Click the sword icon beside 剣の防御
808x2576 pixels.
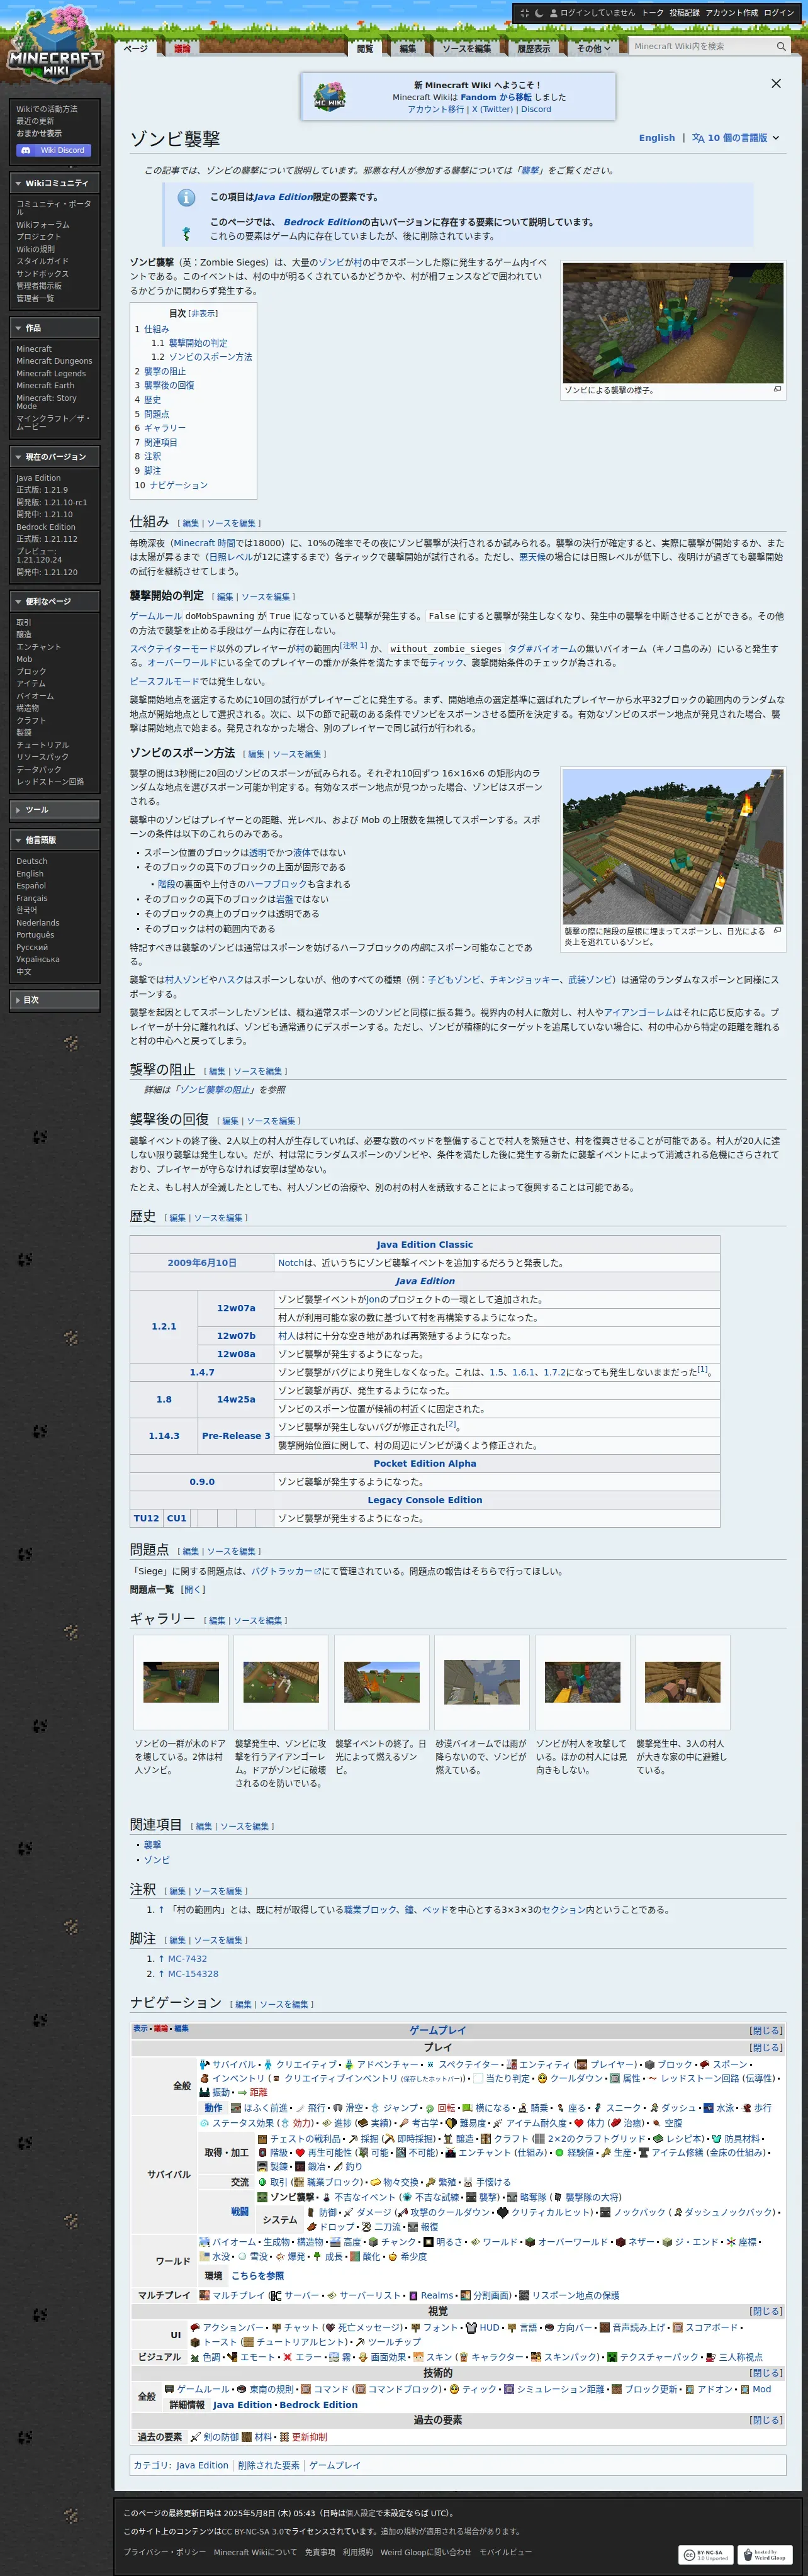[x=195, y=2437]
